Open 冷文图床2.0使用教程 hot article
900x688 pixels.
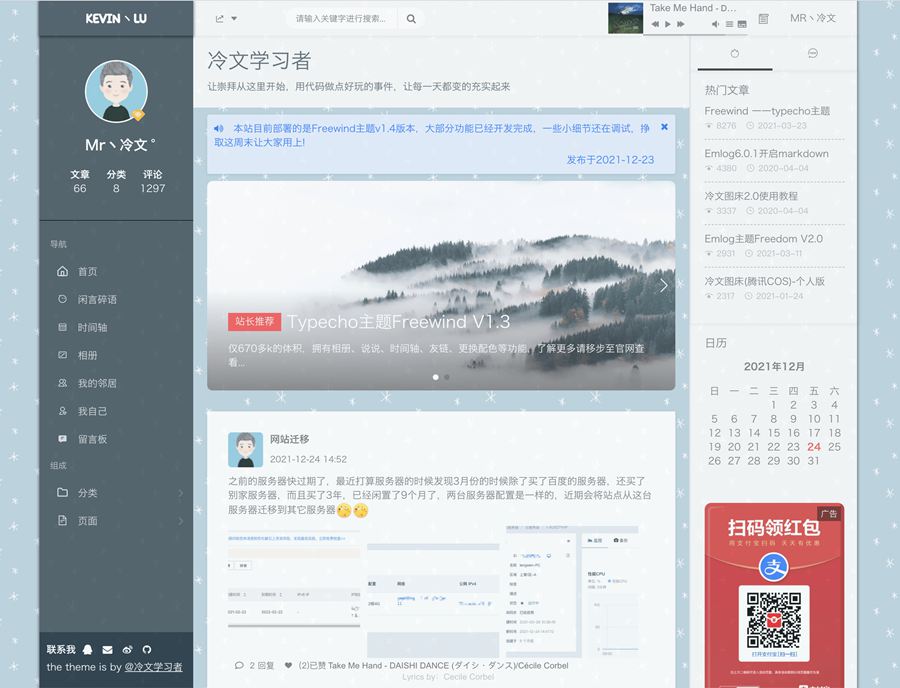pos(751,196)
